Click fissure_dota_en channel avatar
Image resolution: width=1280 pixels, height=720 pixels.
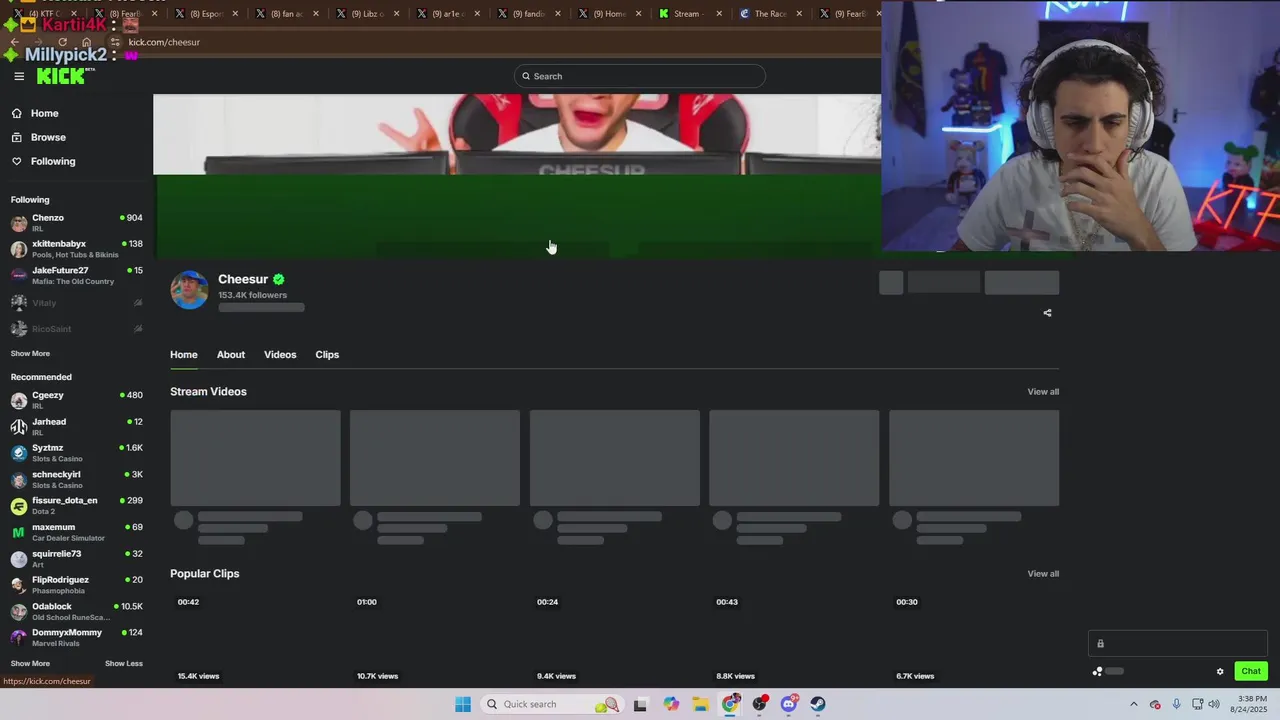point(19,506)
